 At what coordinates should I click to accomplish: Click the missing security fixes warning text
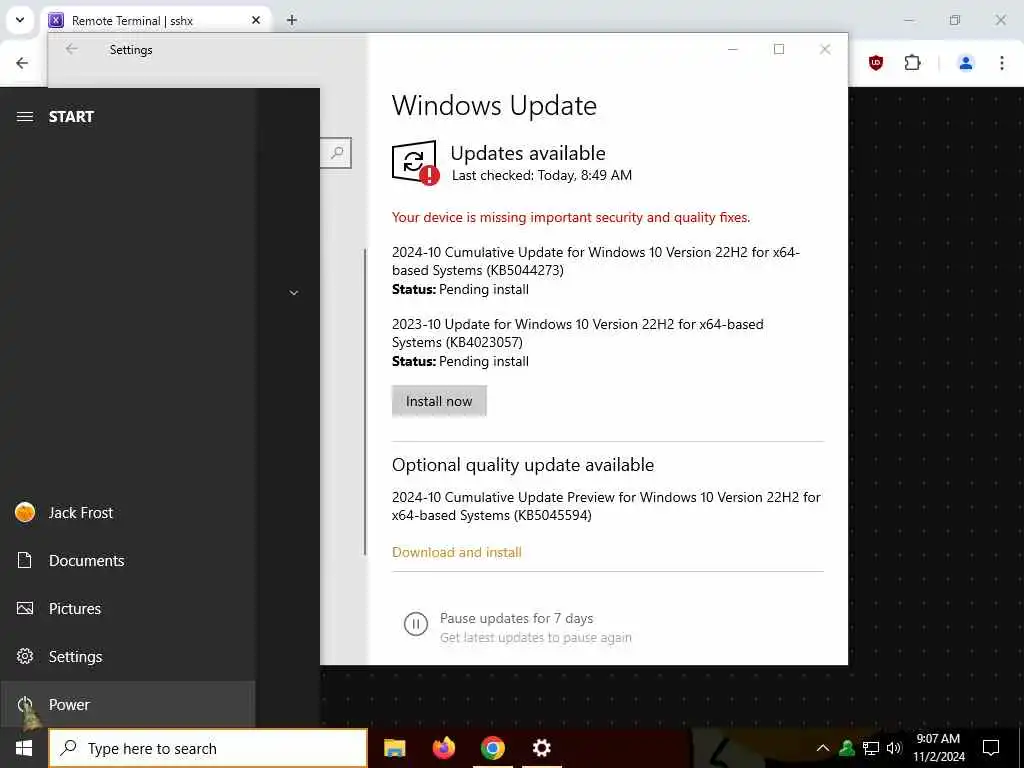pos(571,217)
